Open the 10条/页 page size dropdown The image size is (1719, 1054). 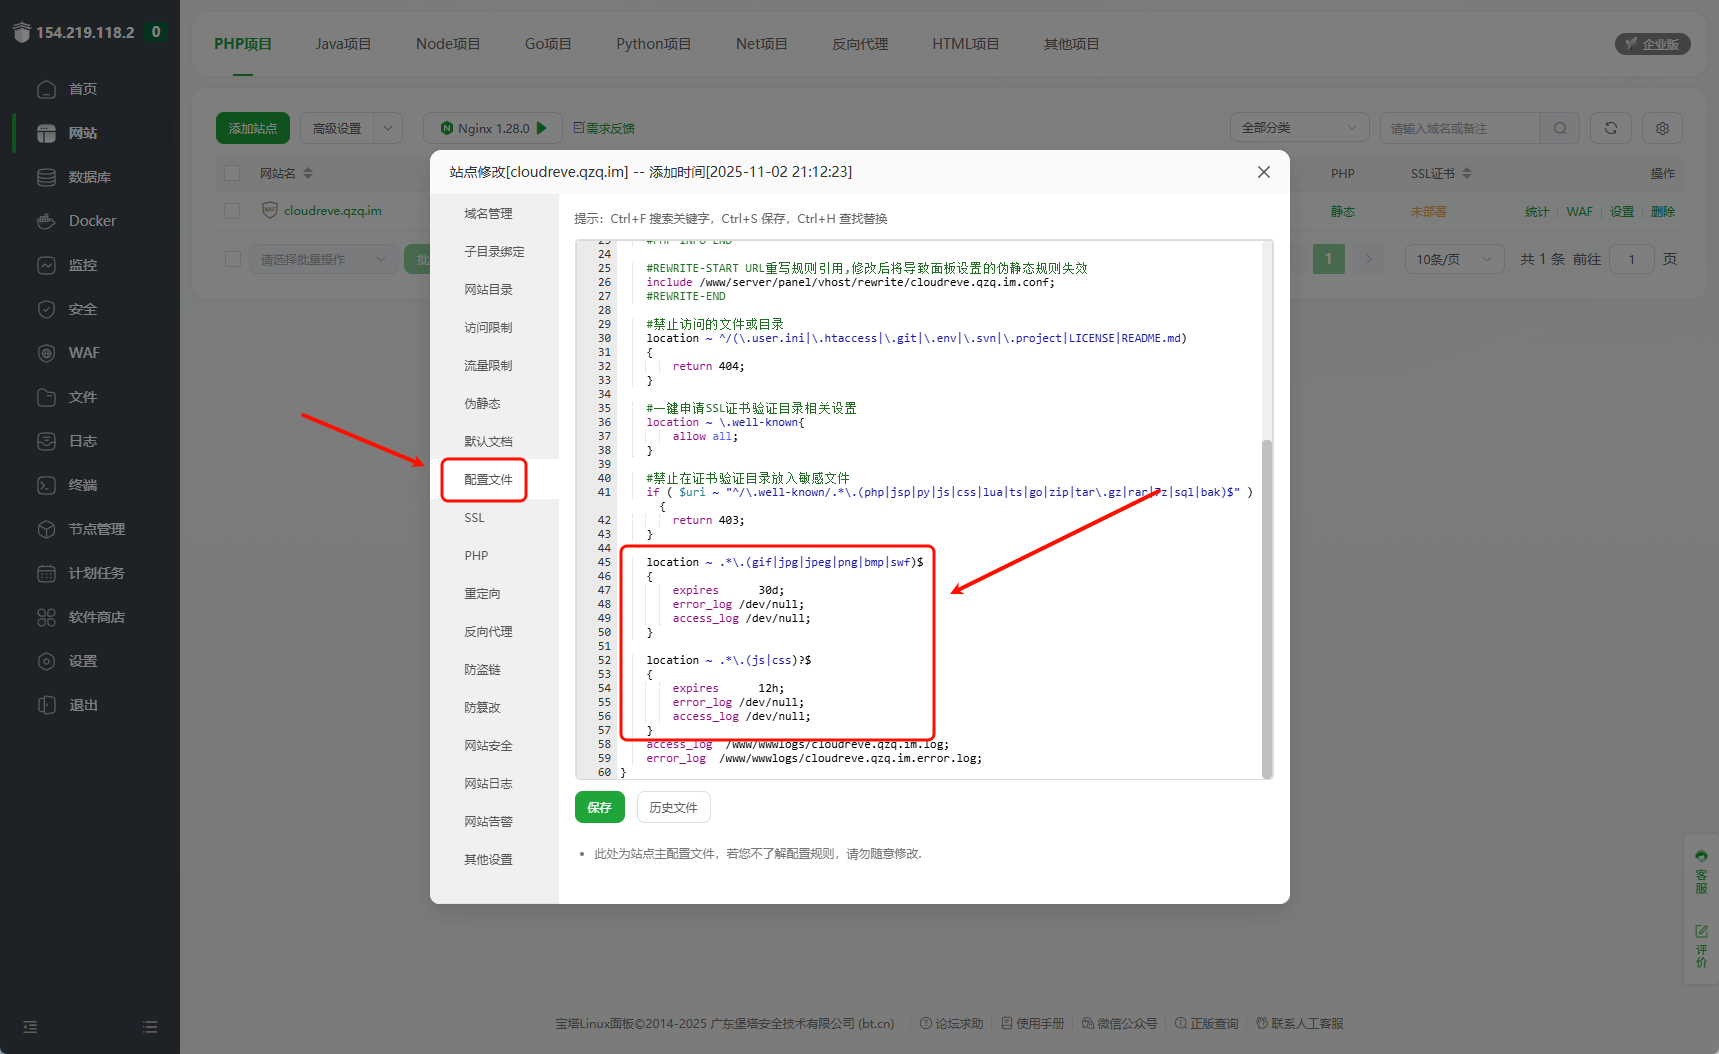tap(1453, 259)
